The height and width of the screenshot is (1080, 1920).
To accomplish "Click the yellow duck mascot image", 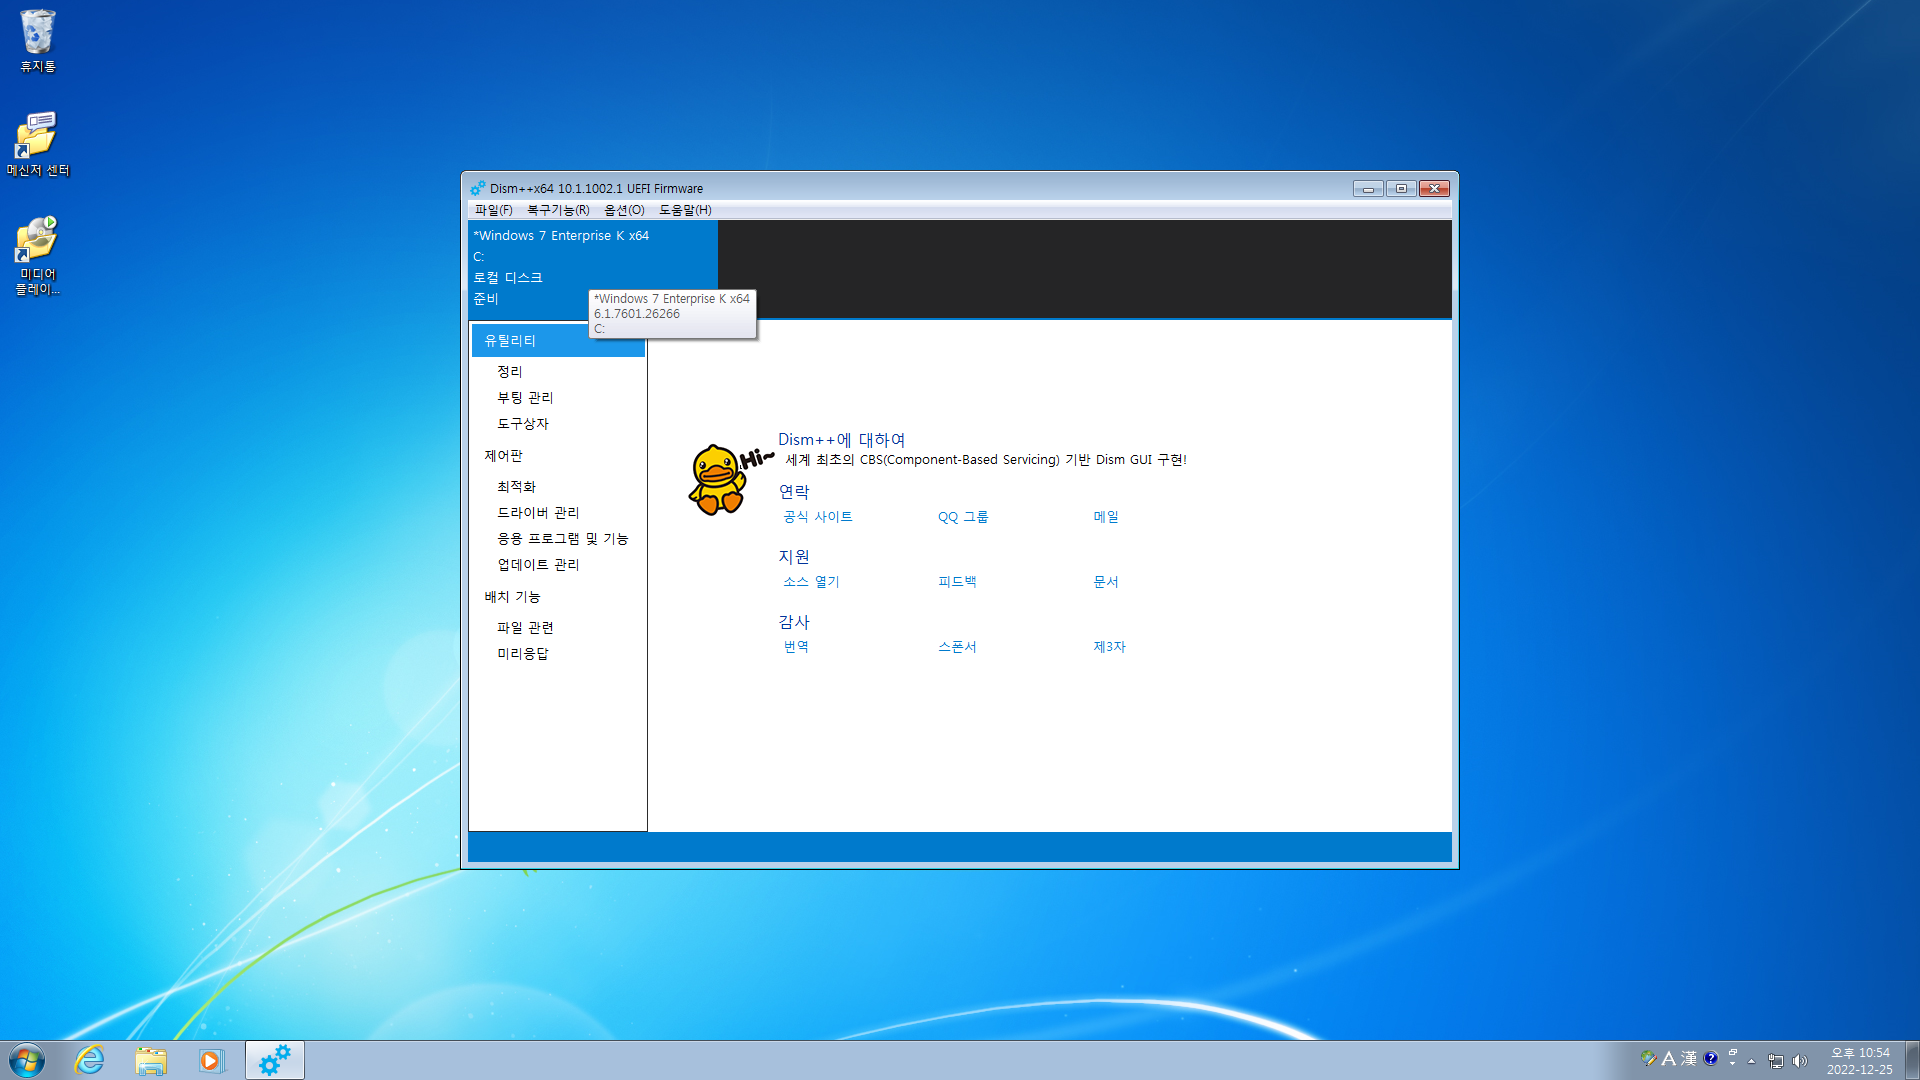I will point(718,480).
